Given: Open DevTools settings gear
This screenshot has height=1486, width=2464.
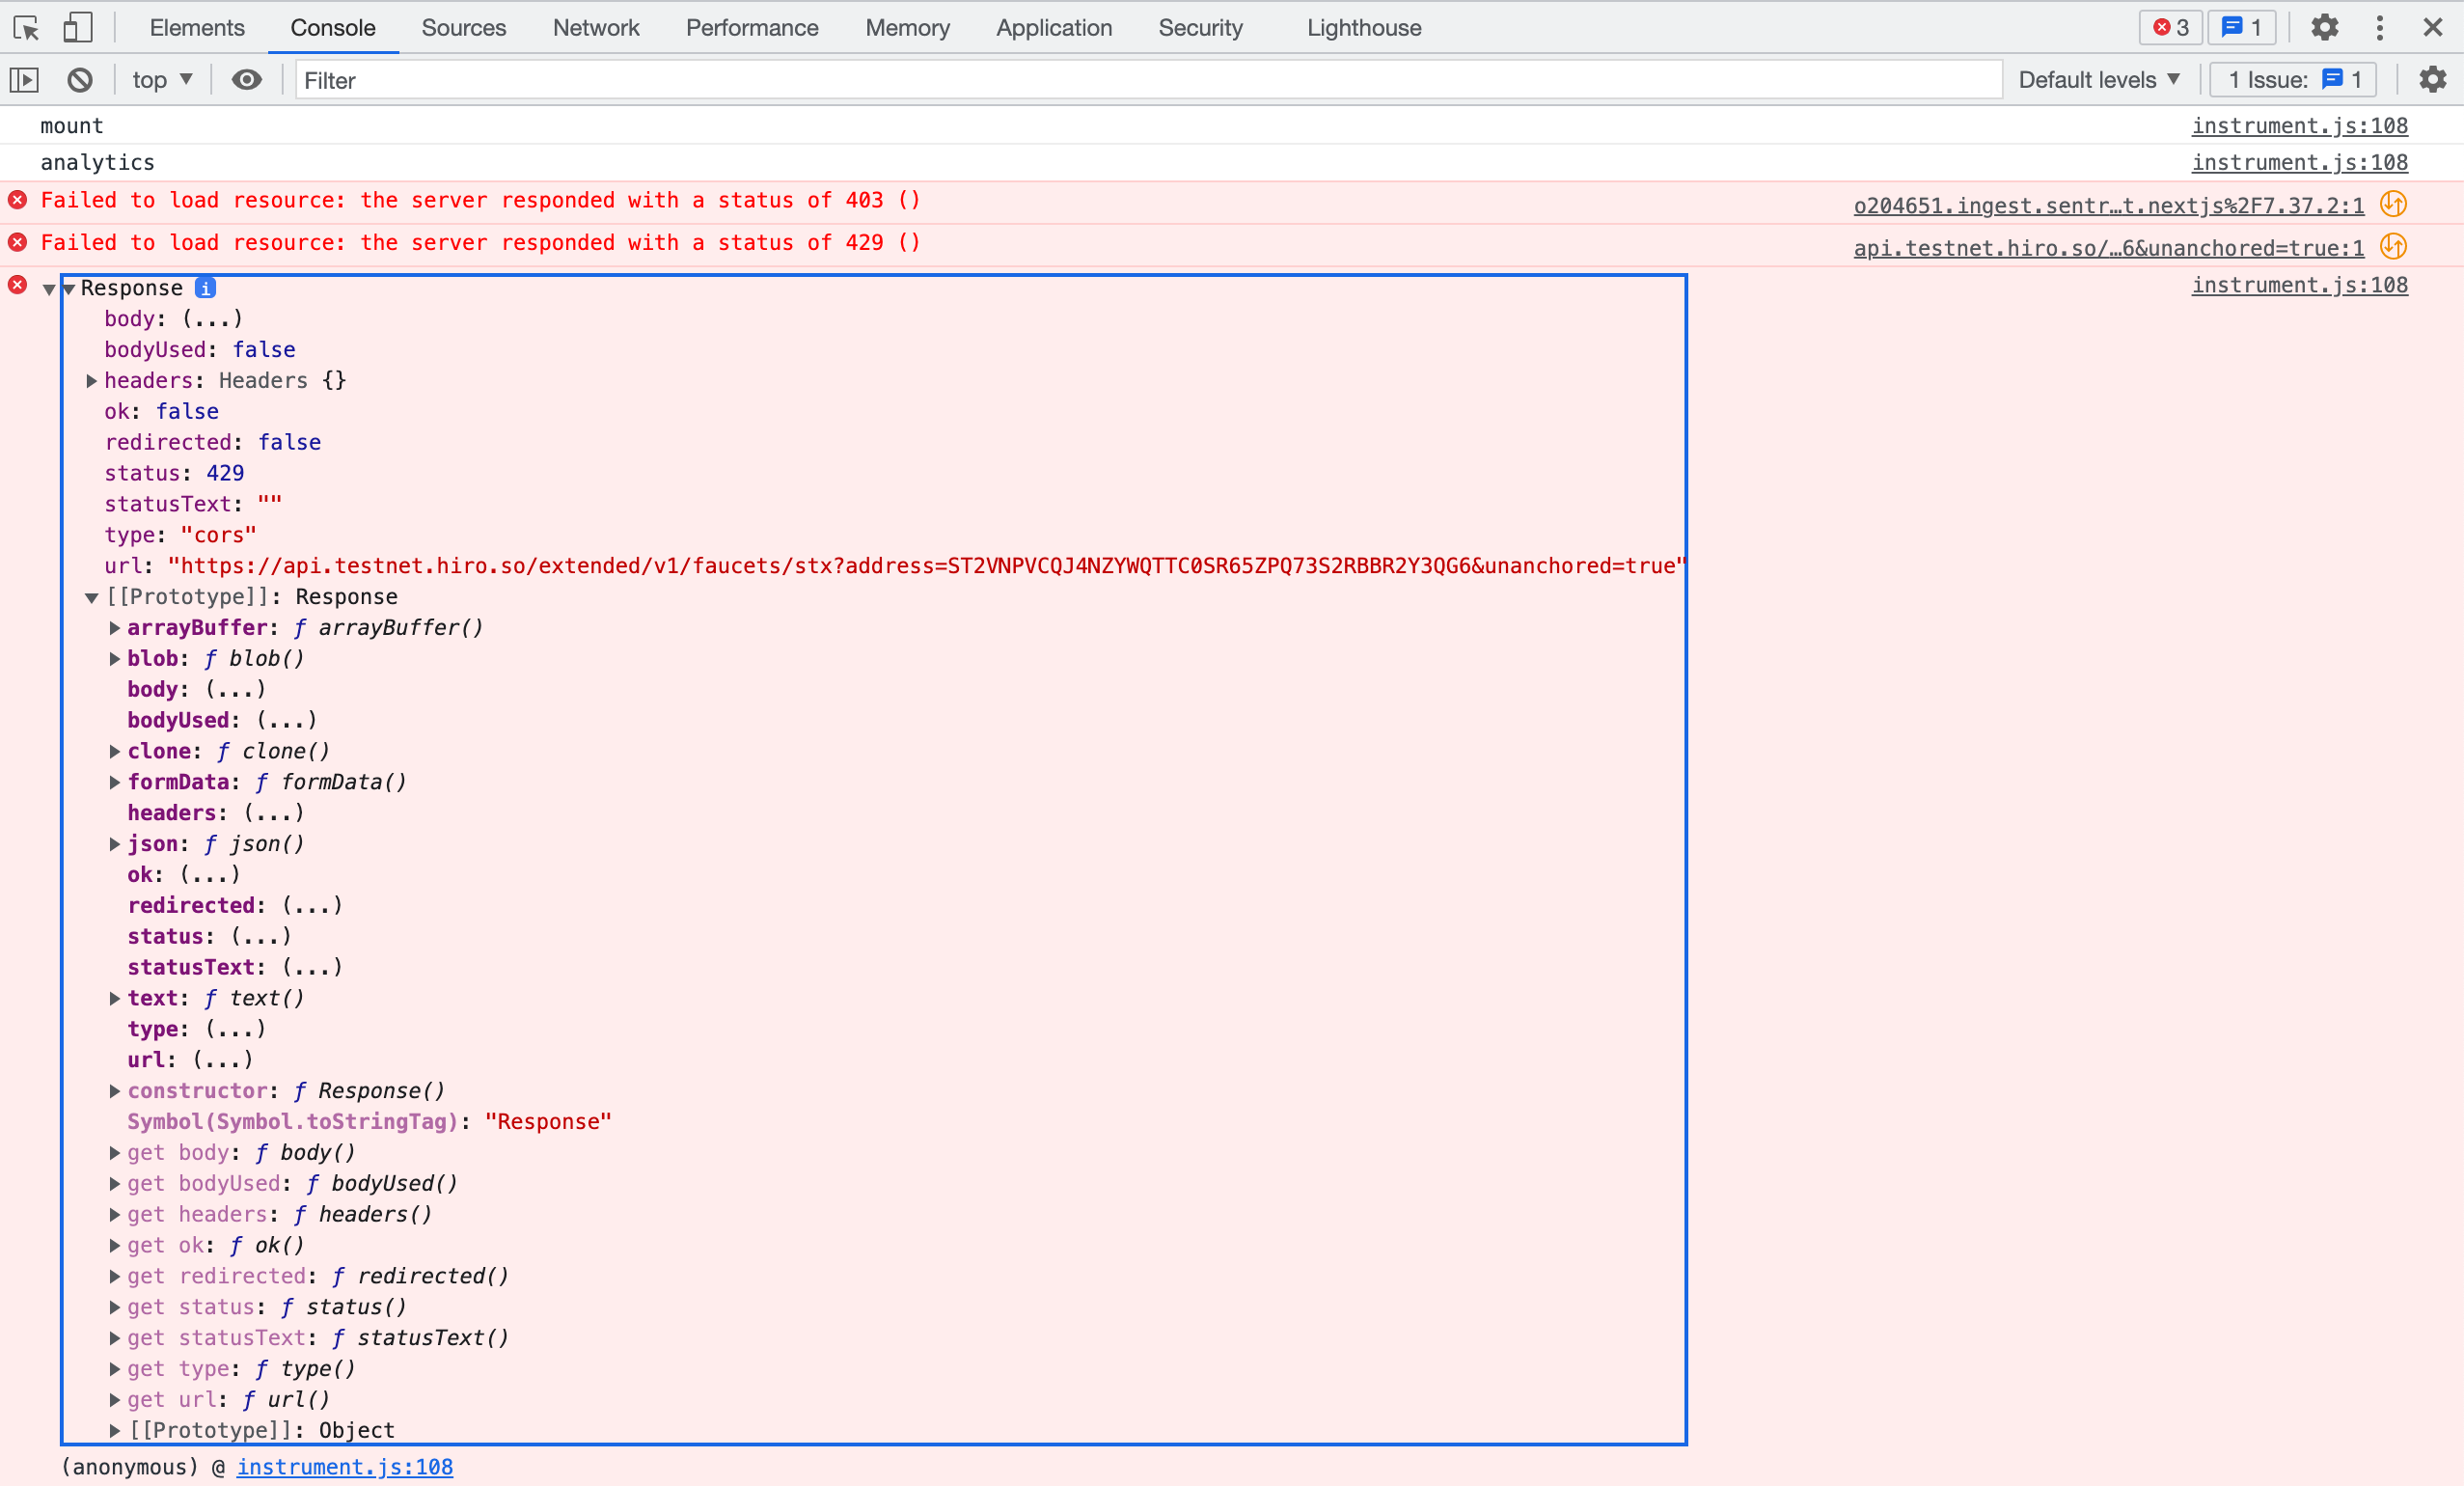Looking at the screenshot, I should (x=2324, y=27).
